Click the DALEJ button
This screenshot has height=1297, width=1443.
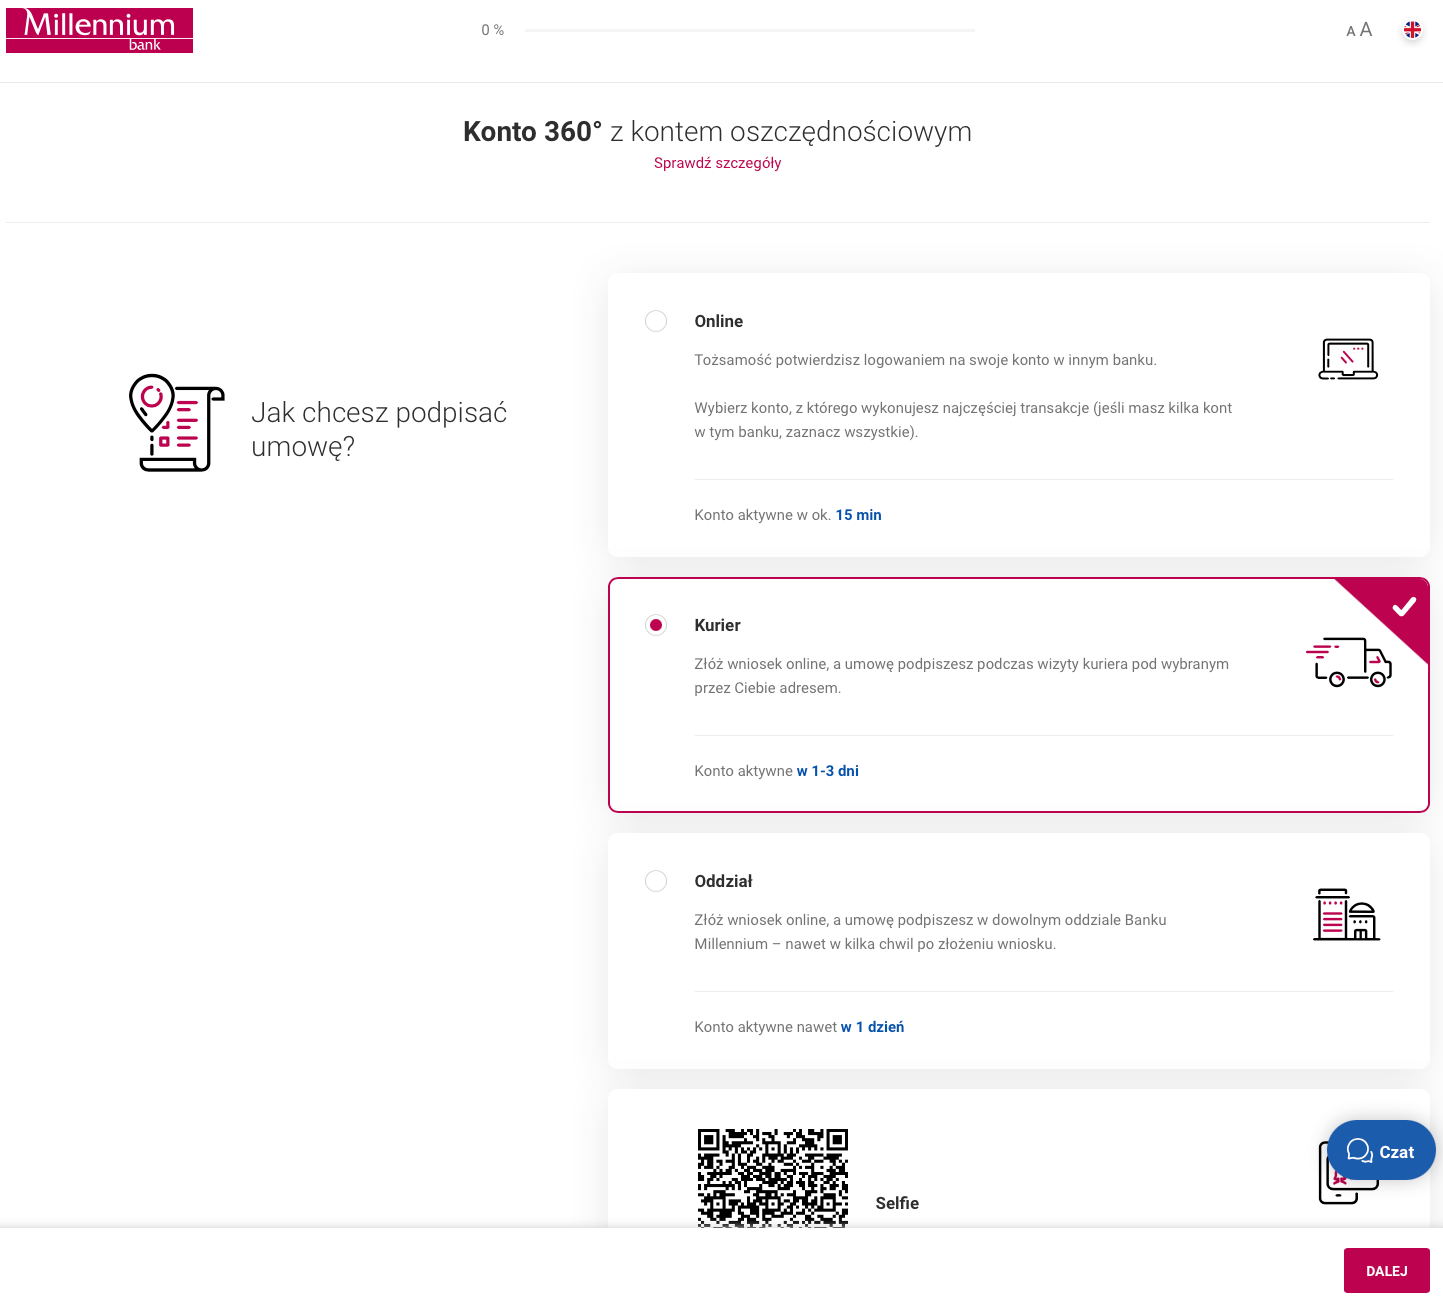pos(1386,1270)
